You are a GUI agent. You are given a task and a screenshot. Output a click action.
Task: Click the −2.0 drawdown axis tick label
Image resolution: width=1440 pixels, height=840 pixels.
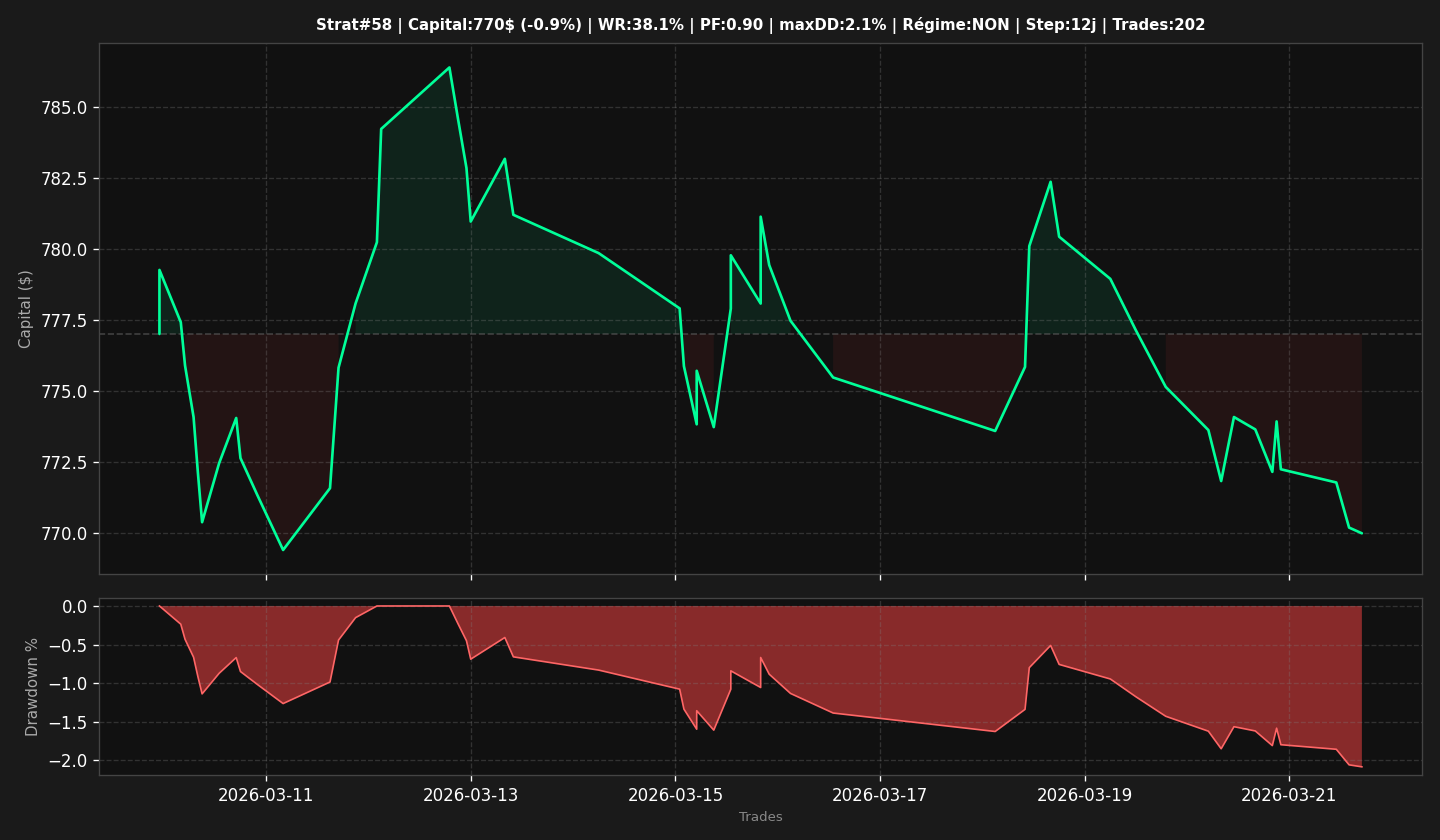(68, 761)
